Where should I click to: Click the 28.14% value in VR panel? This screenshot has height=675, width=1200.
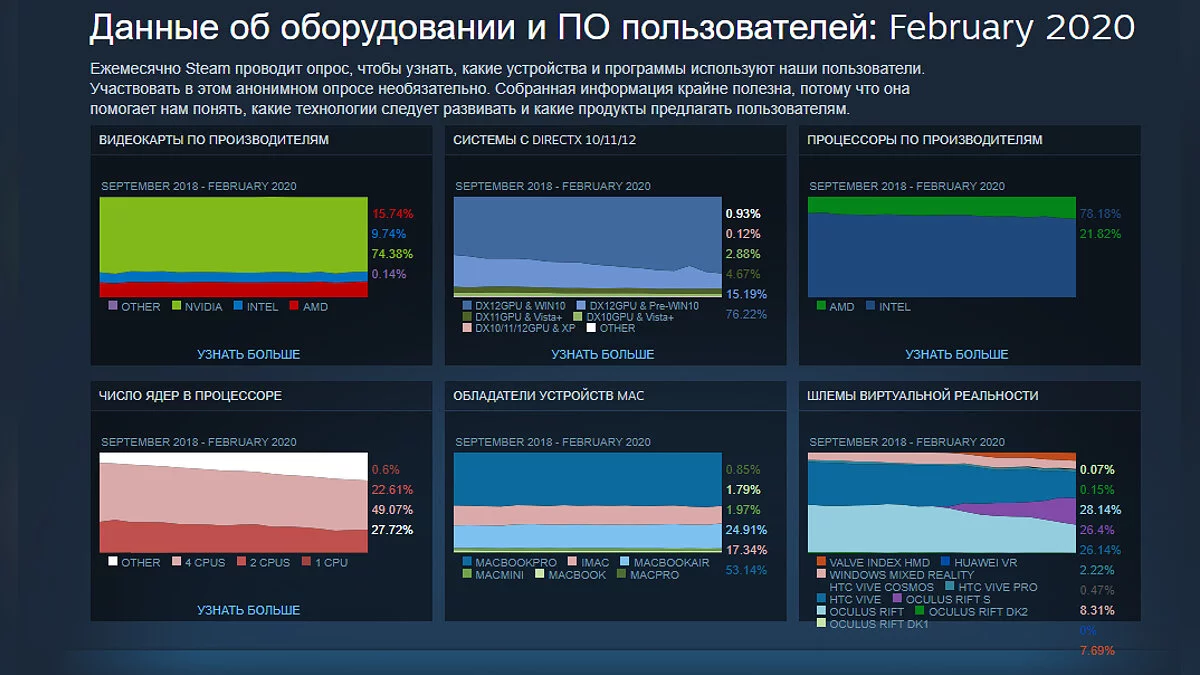point(1100,509)
